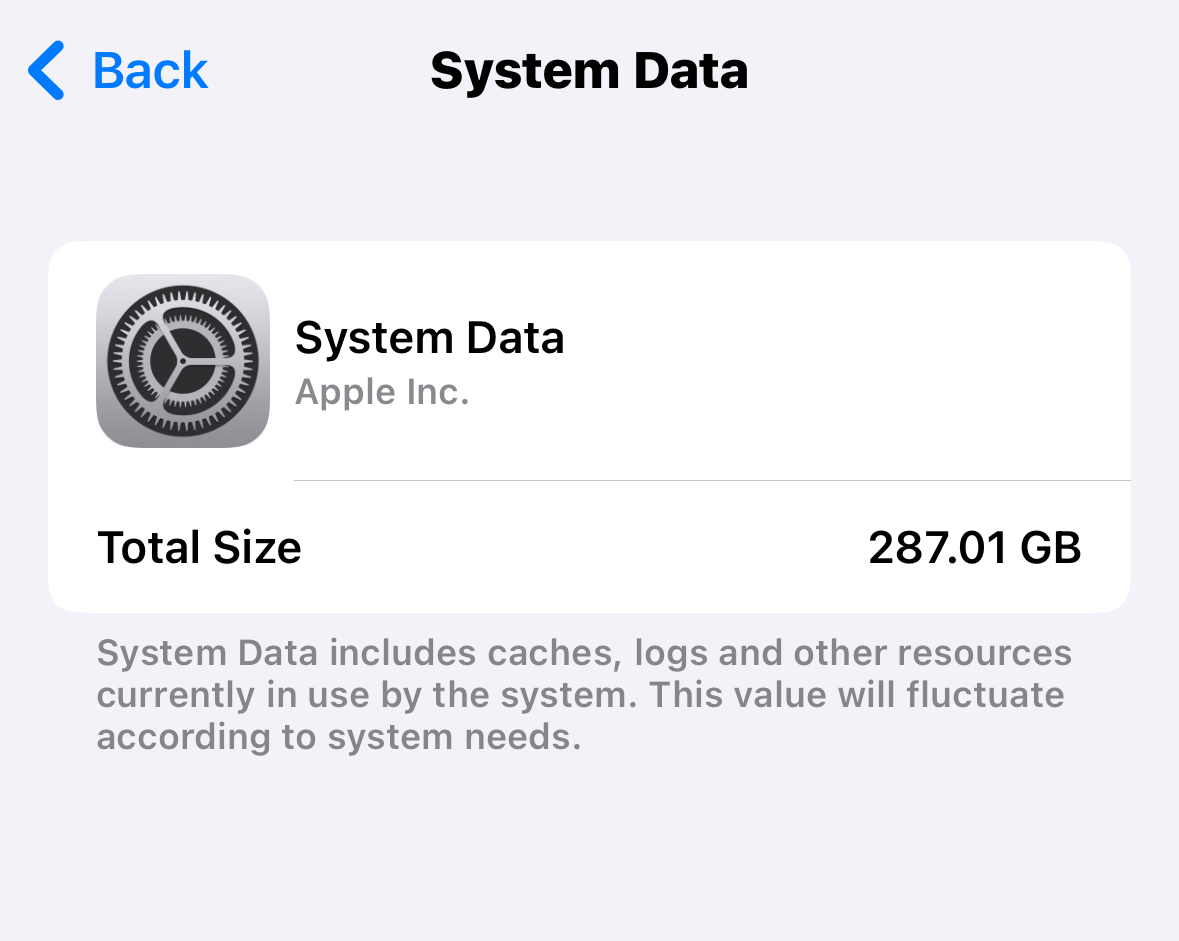Click the word System in the header
The image size is (1179, 941).
[x=524, y=72]
